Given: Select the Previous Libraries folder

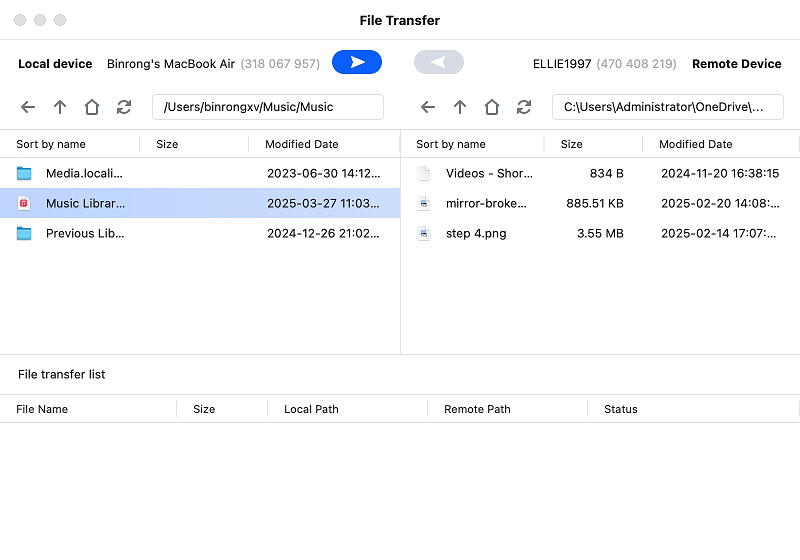Looking at the screenshot, I should 85,233.
